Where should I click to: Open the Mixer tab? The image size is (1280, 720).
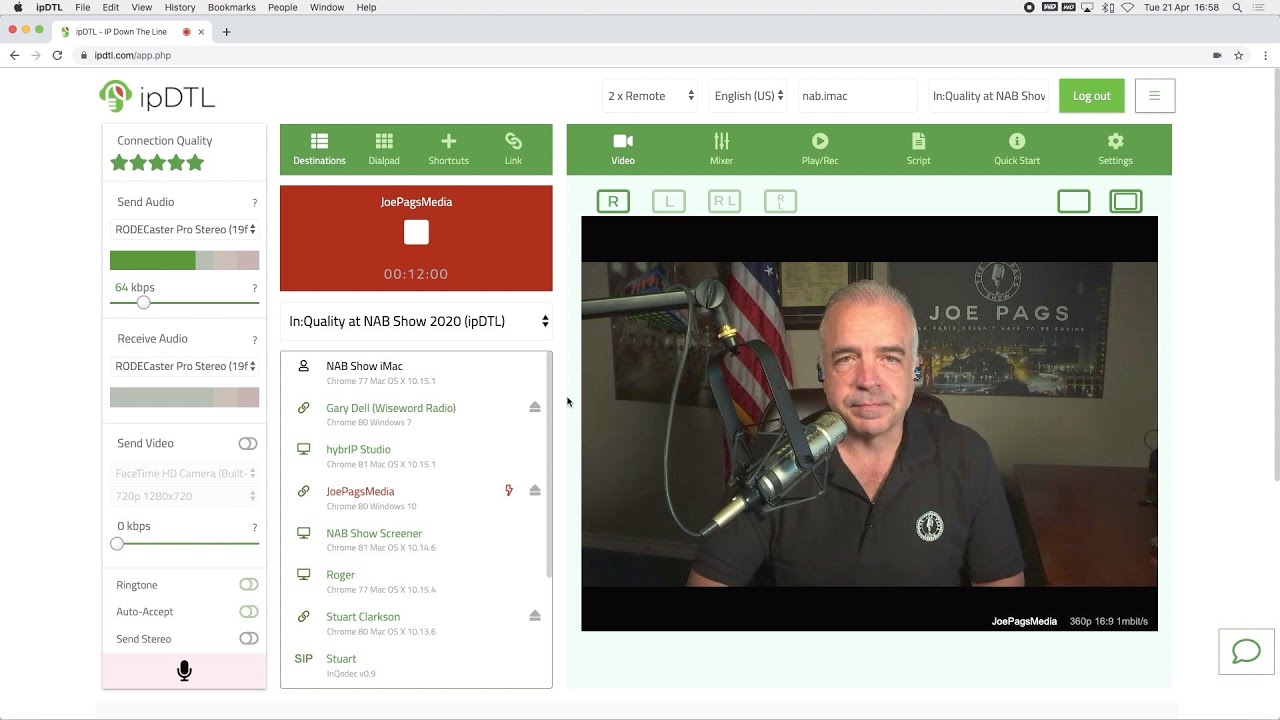(x=721, y=149)
